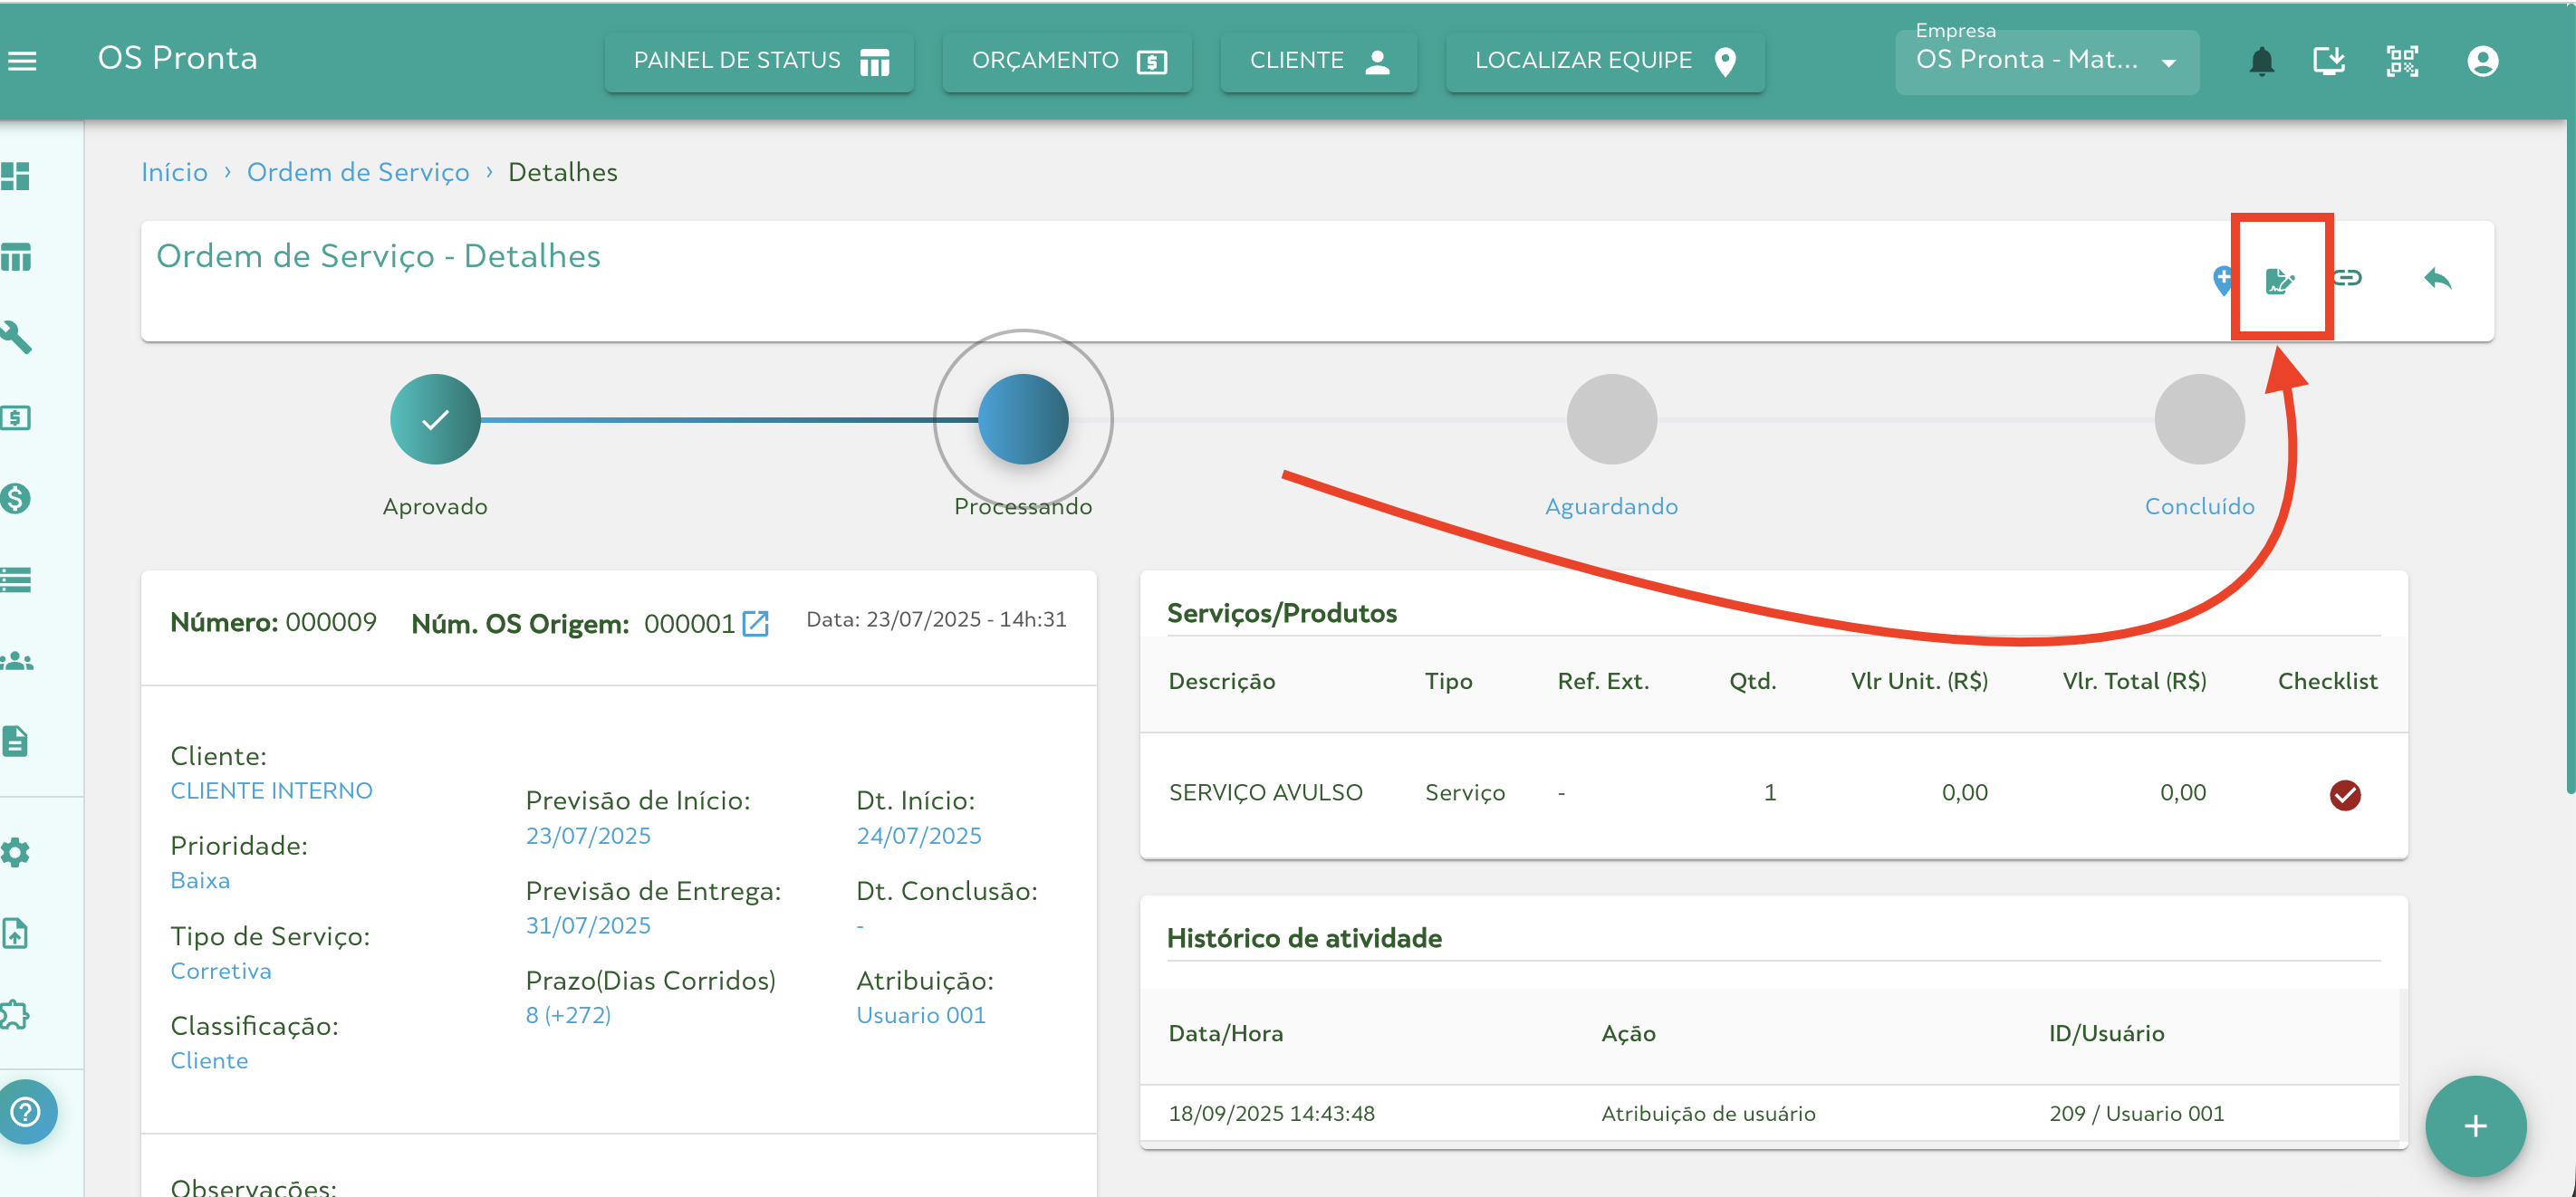Click the CLIENTE INTERNO link
The height and width of the screenshot is (1197, 2576).
(x=271, y=790)
